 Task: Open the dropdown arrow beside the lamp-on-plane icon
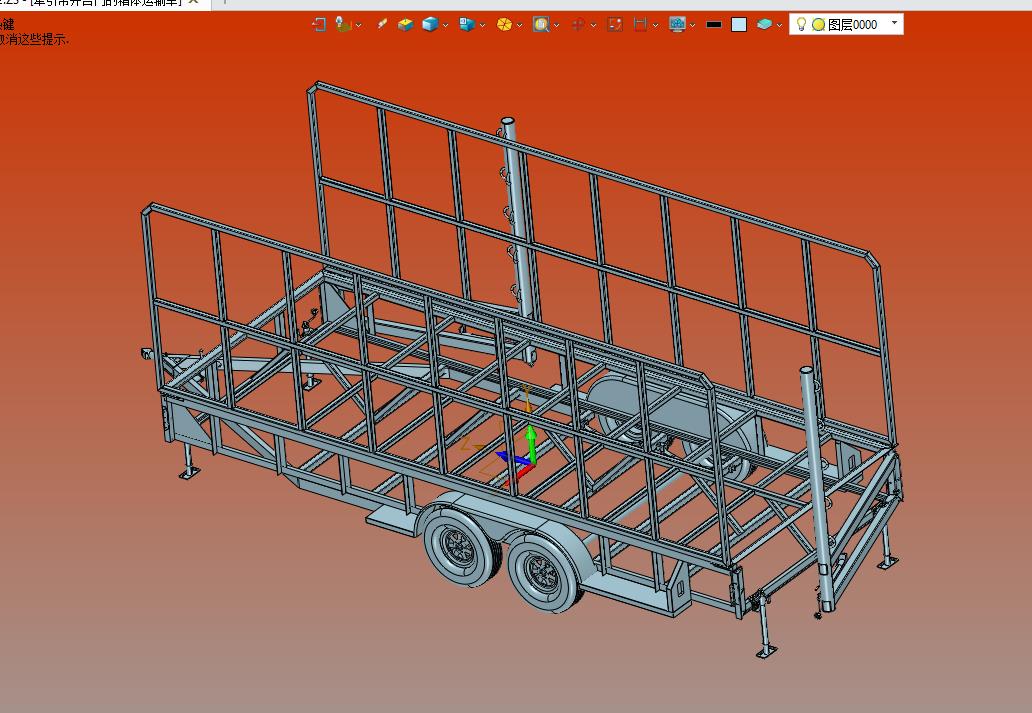tap(359, 25)
